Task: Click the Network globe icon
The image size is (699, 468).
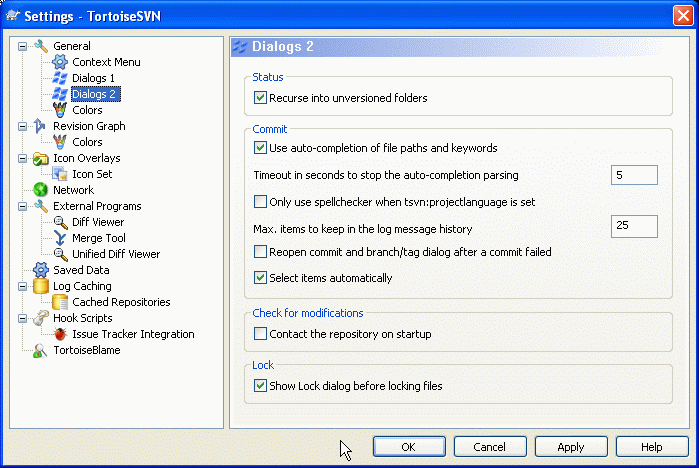Action: point(41,190)
